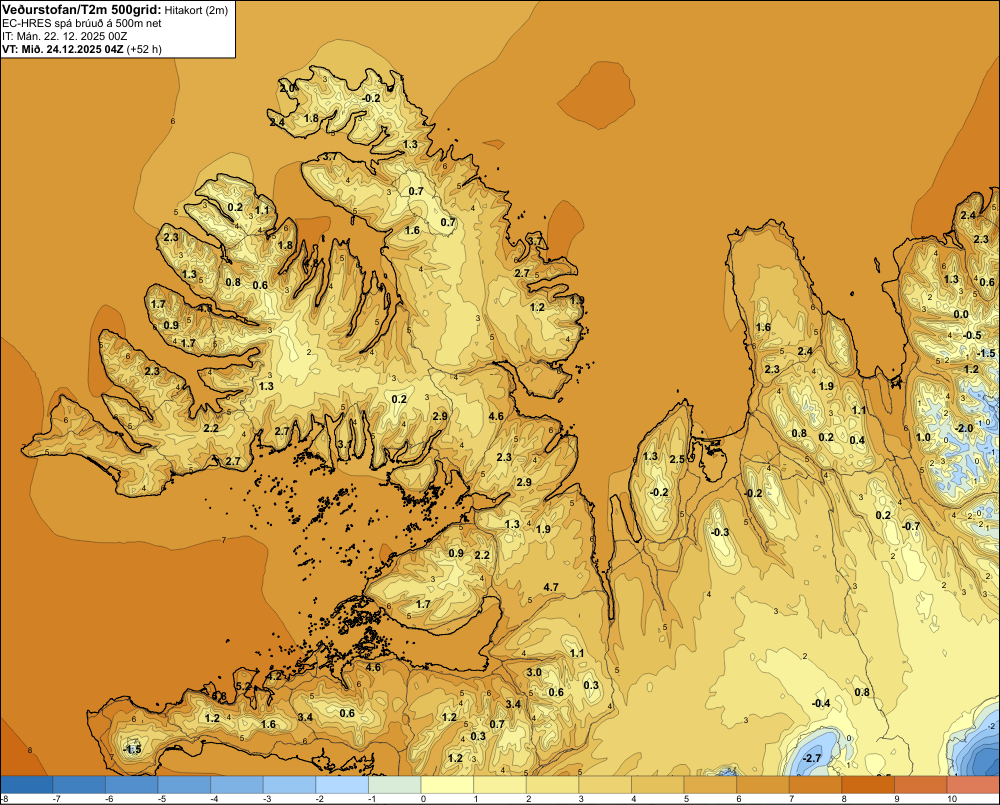Pick the legend swatch between 6 and 7
Screen dimensions: 1000x805
pyautogui.click(x=763, y=785)
